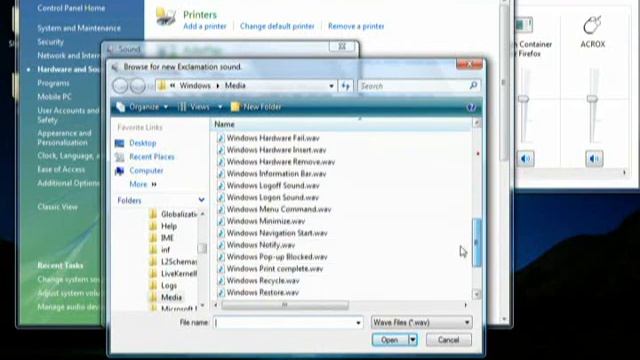Image resolution: width=640 pixels, height=360 pixels.
Task: Expand the Open button's split arrow
Action: [413, 340]
